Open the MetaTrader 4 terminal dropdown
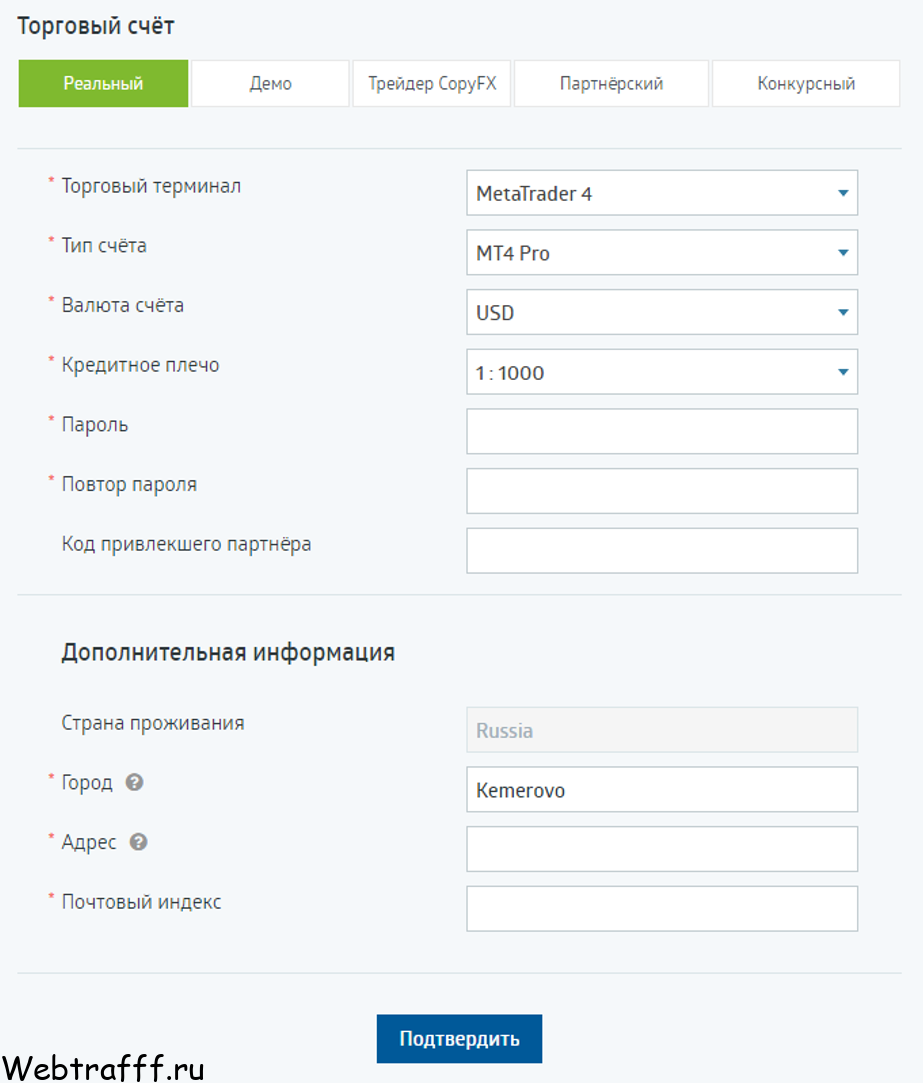This screenshot has height=1083, width=923. pos(662,193)
